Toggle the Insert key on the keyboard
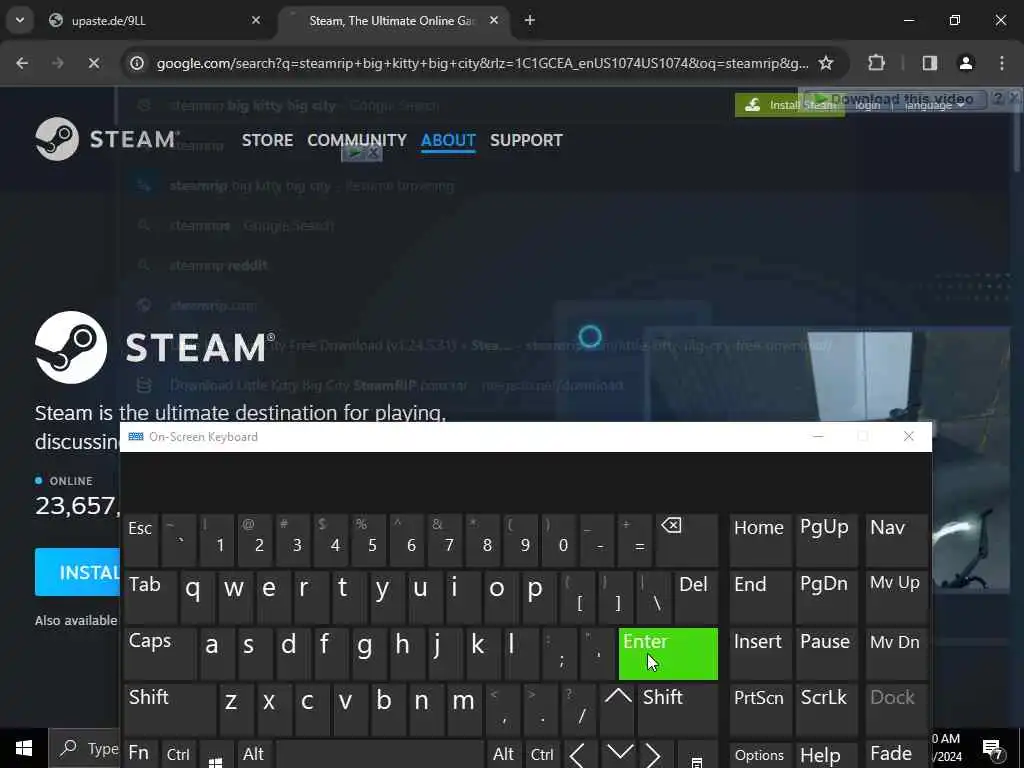The image size is (1024, 768). (760, 654)
